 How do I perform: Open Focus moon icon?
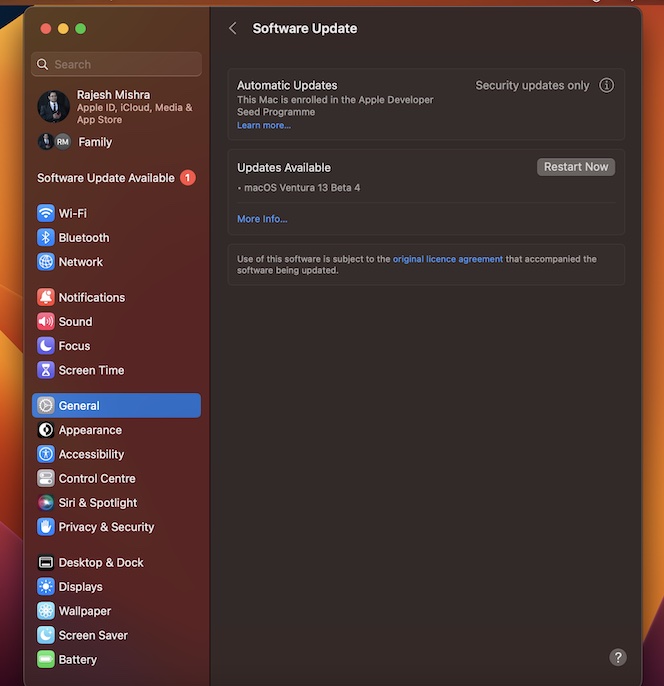[x=45, y=346]
